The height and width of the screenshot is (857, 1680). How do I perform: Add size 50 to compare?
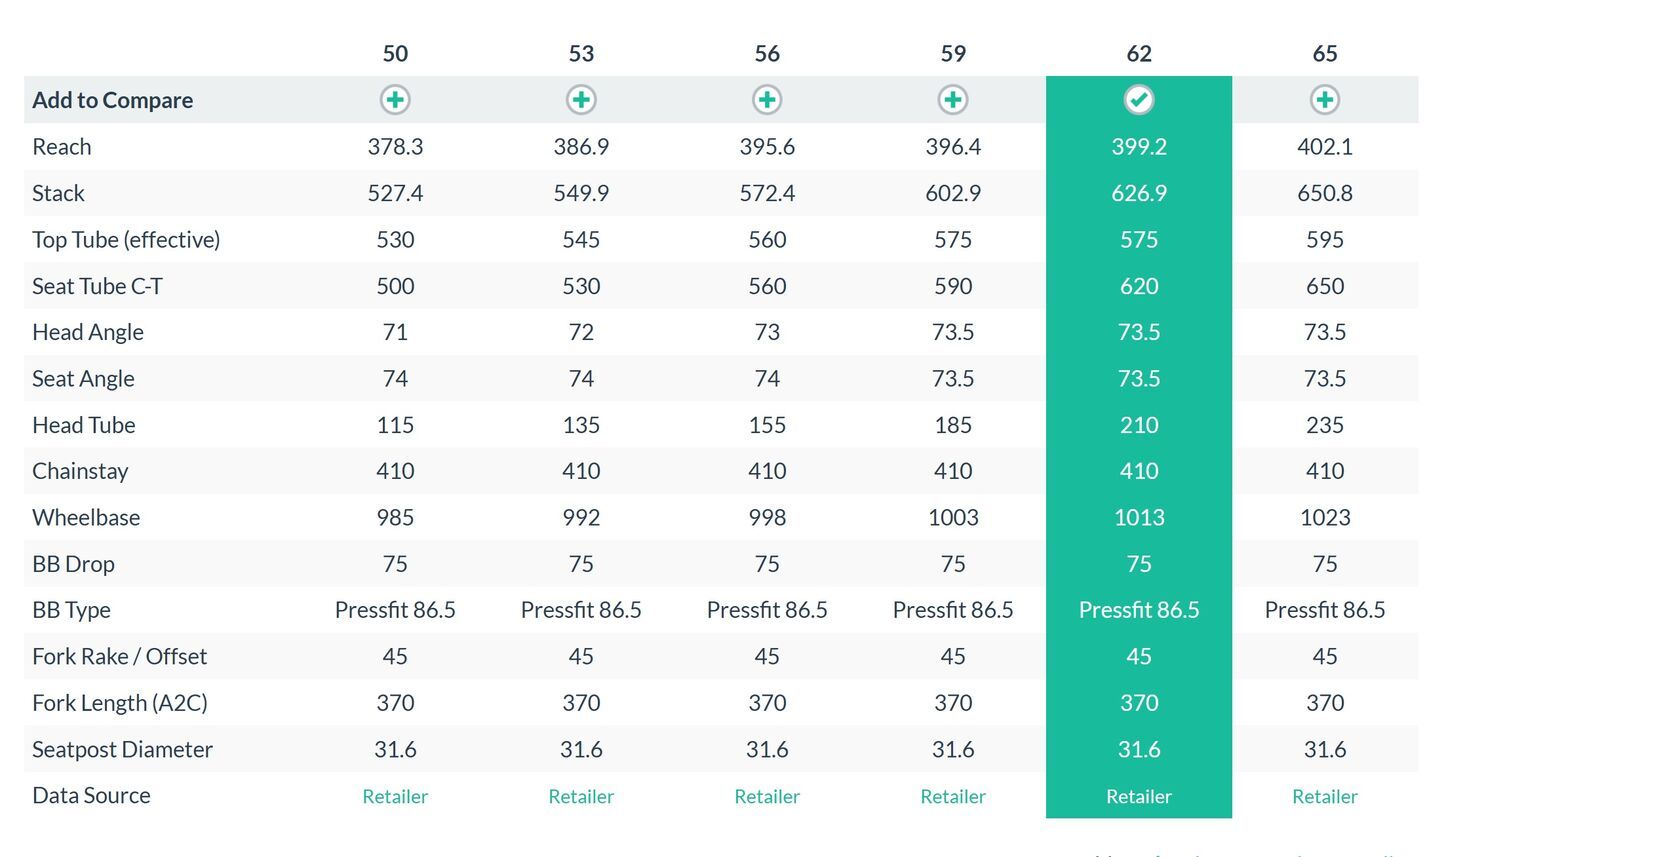395,100
